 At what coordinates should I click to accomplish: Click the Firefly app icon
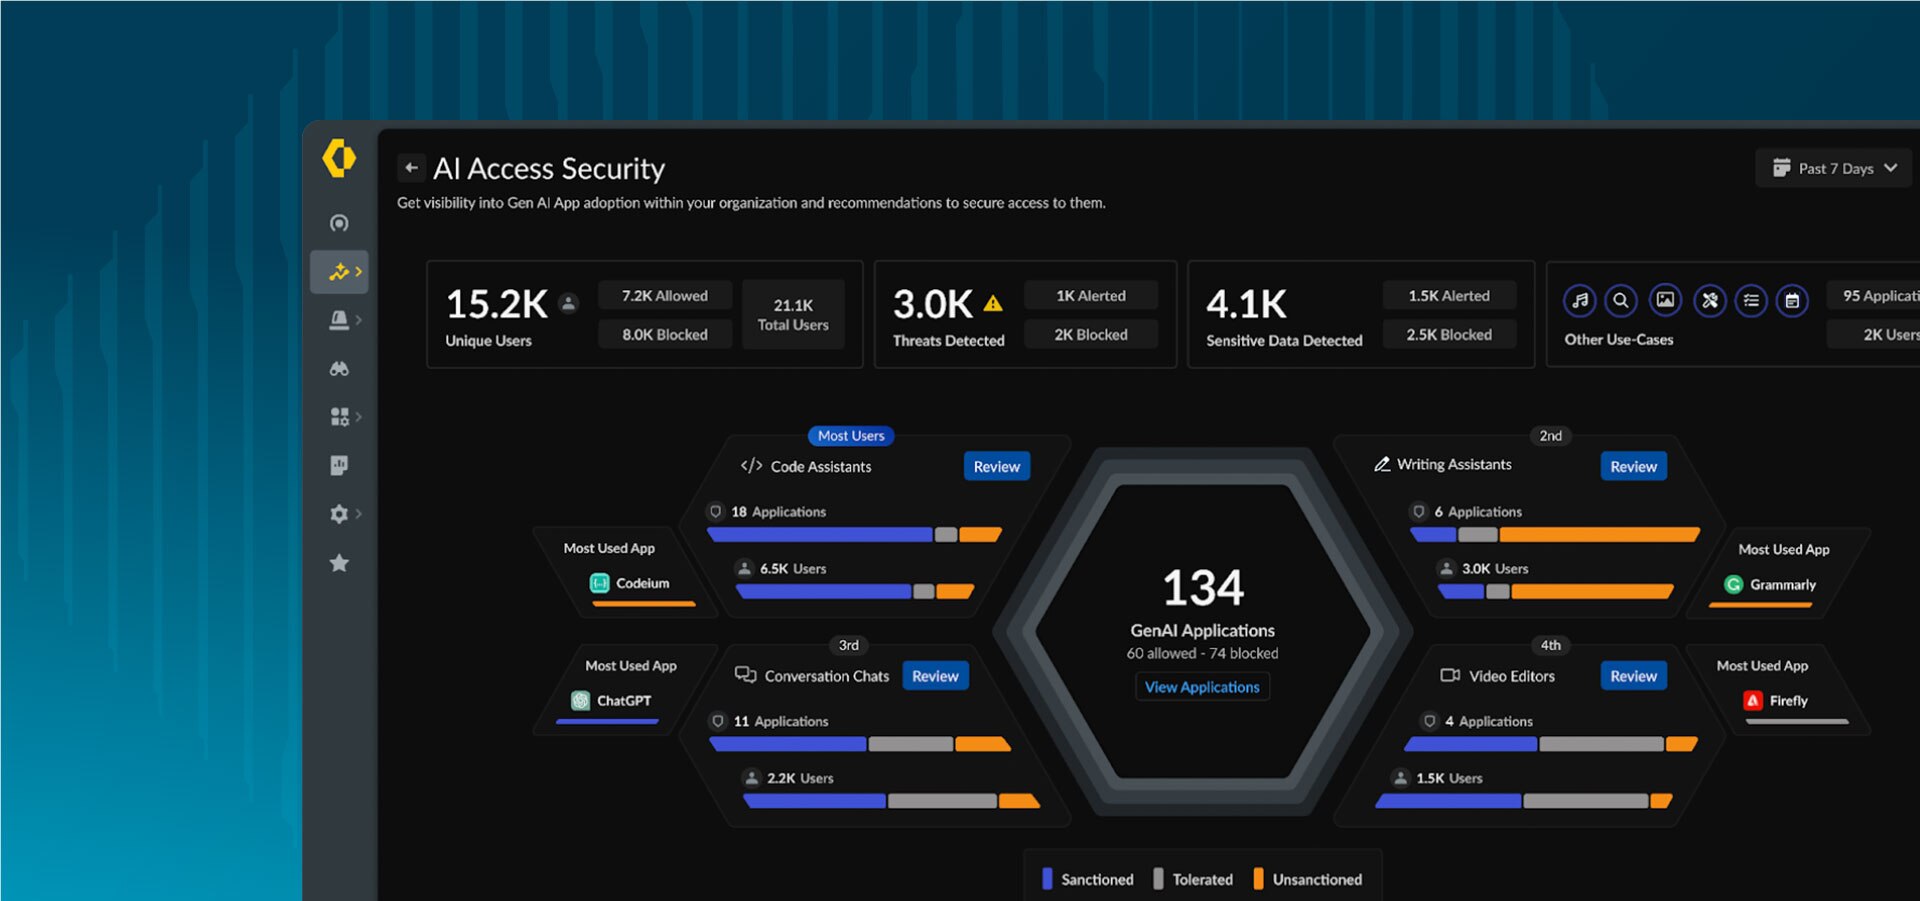pos(1752,700)
